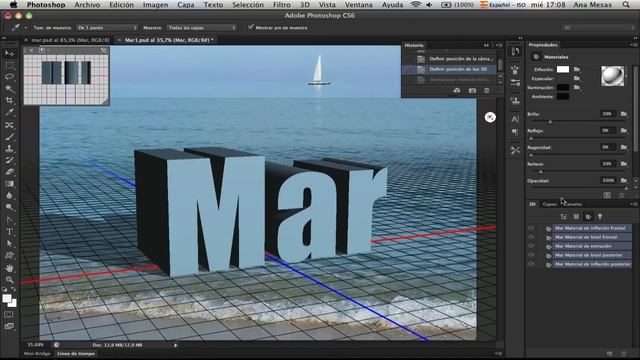Change screen mode icon at toolbox bottom

click(x=9, y=326)
